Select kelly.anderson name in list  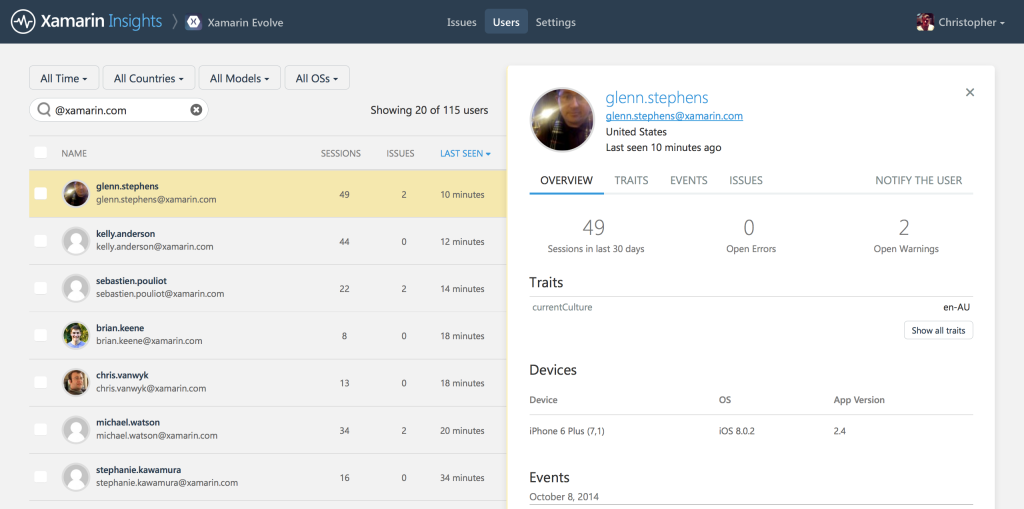coord(125,234)
